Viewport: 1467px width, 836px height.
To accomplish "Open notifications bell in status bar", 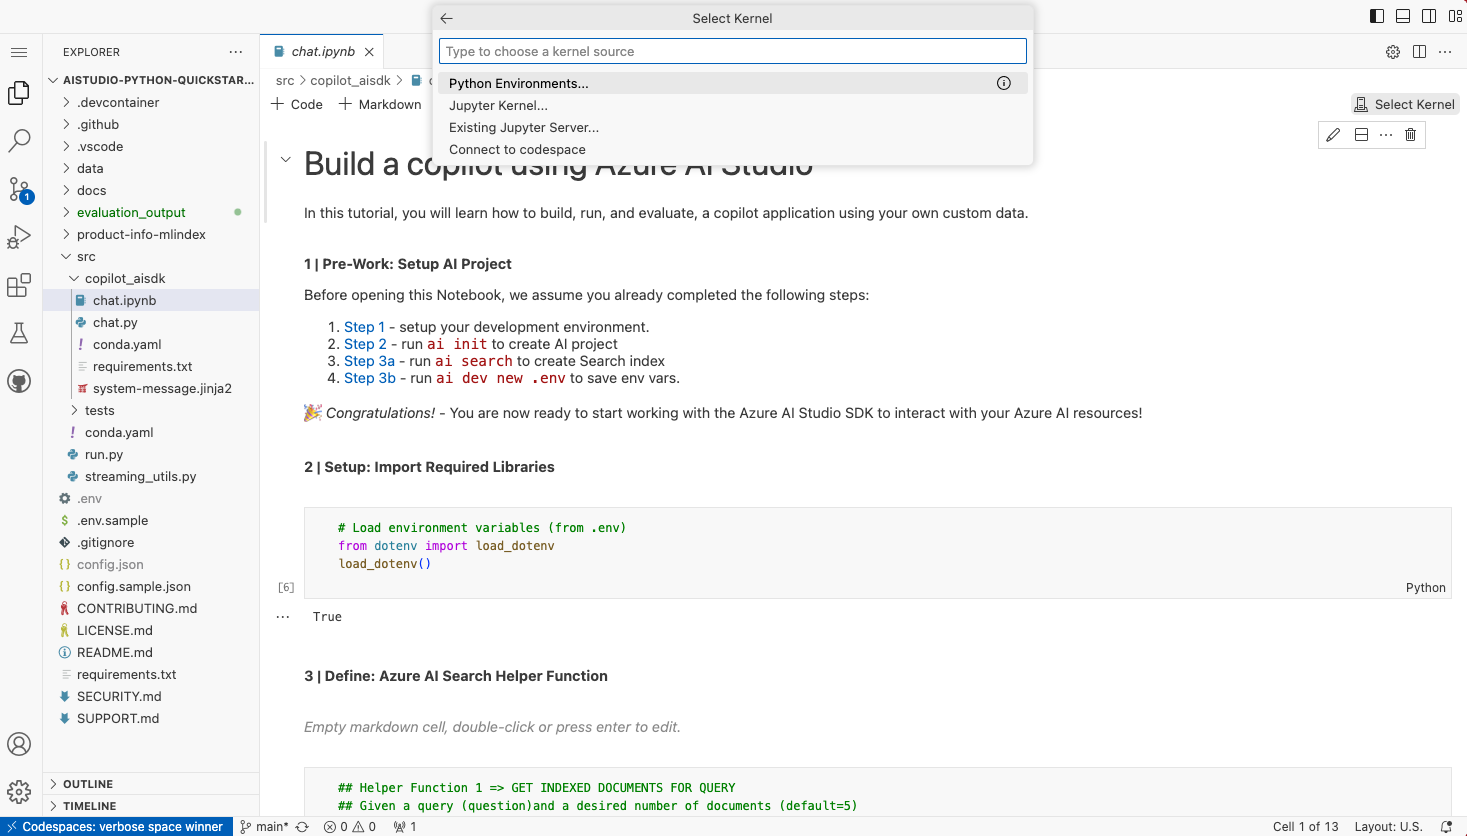I will tap(1446, 827).
